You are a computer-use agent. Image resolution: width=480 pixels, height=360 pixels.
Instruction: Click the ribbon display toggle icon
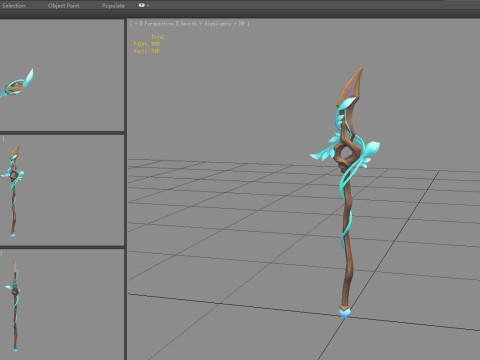(x=141, y=5)
